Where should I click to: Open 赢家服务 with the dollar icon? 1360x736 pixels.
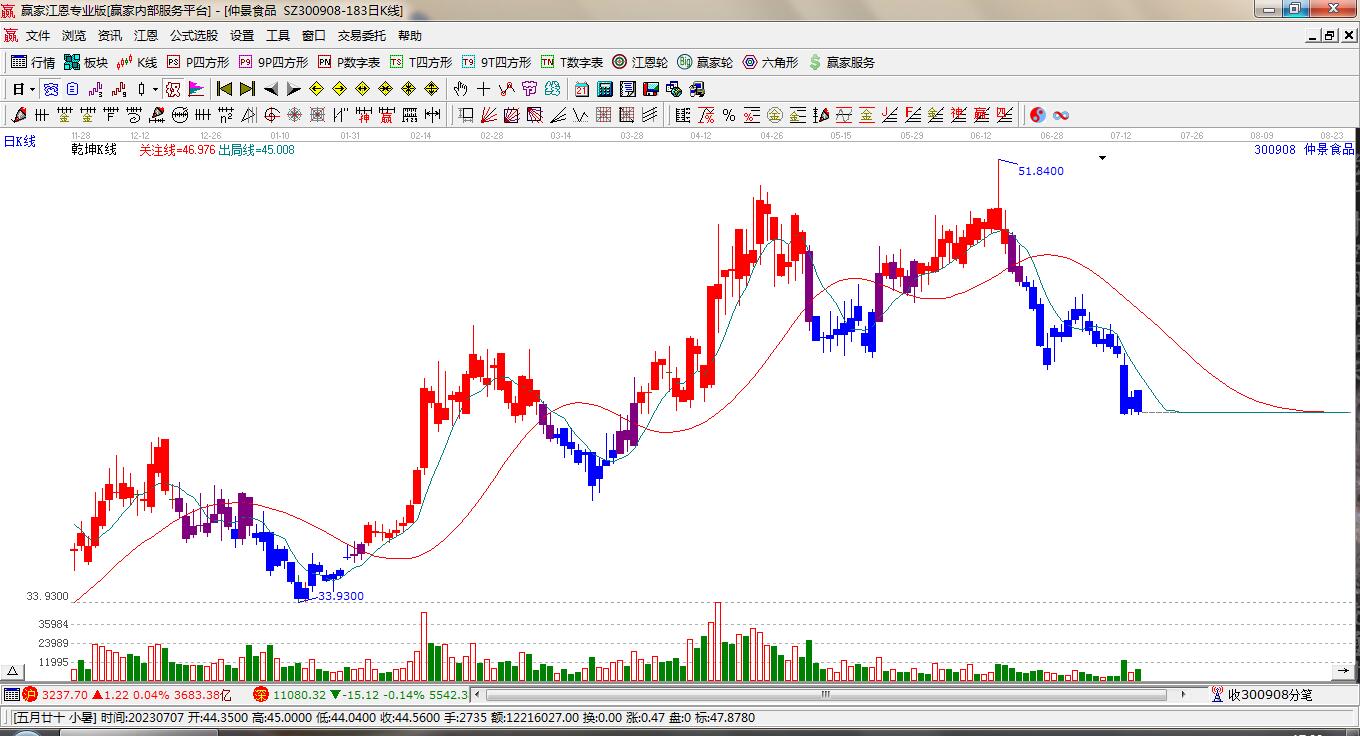click(x=841, y=62)
